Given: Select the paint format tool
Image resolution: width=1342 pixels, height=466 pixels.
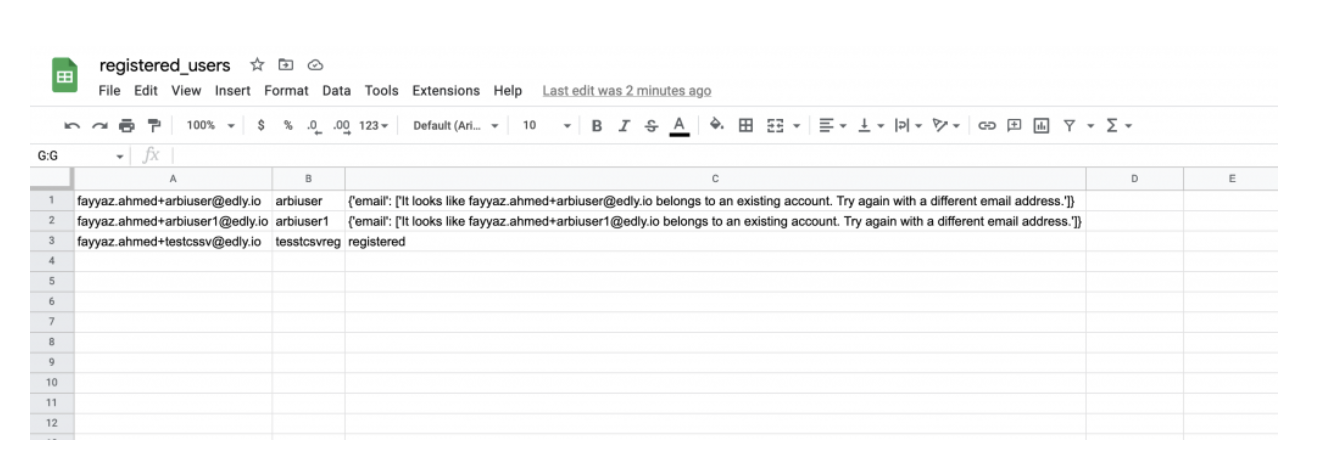Looking at the screenshot, I should [154, 126].
